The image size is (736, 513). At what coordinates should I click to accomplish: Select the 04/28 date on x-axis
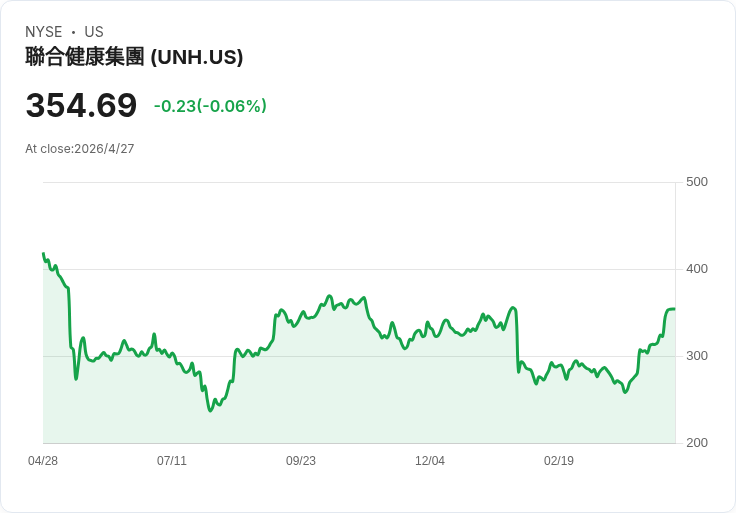click(x=43, y=461)
